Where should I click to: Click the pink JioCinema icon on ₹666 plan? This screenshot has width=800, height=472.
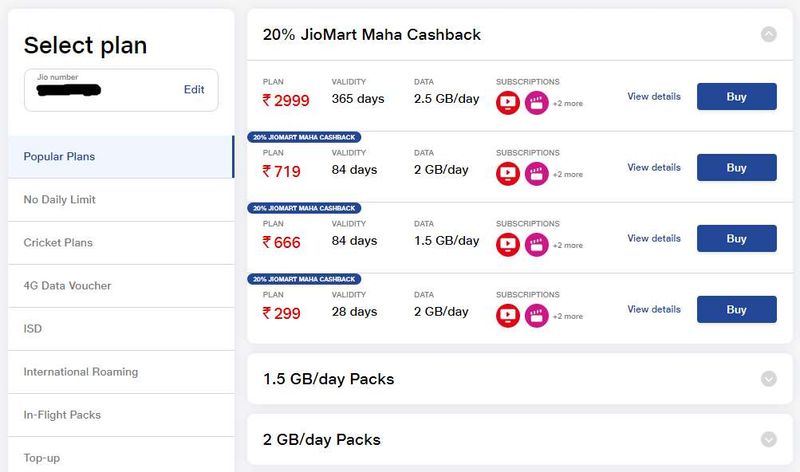coord(536,245)
